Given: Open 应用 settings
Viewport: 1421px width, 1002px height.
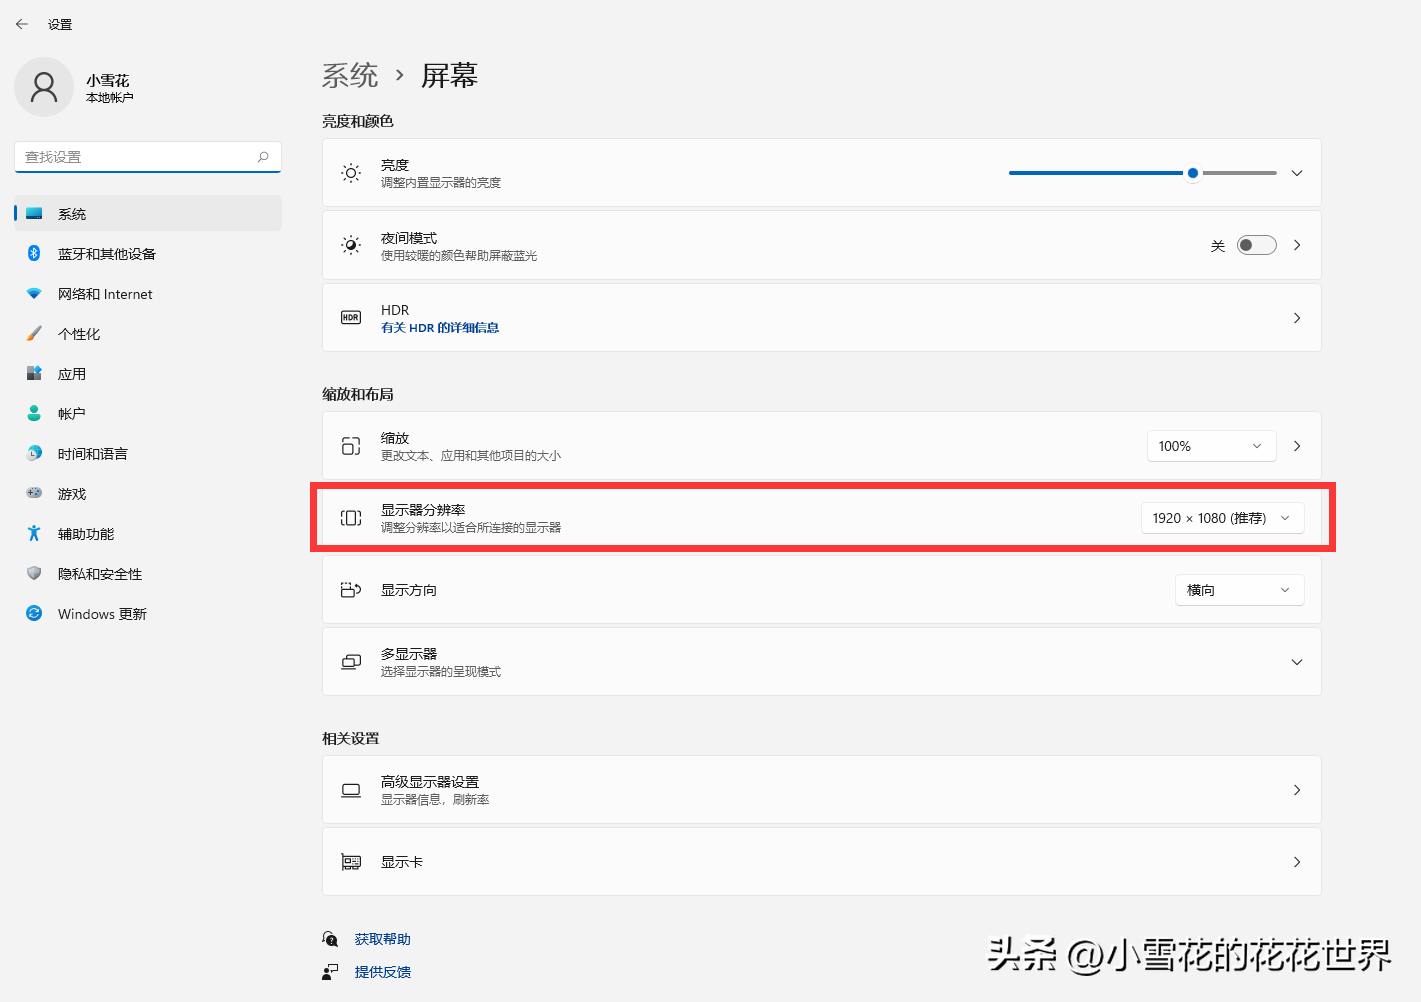Looking at the screenshot, I should click(x=148, y=374).
